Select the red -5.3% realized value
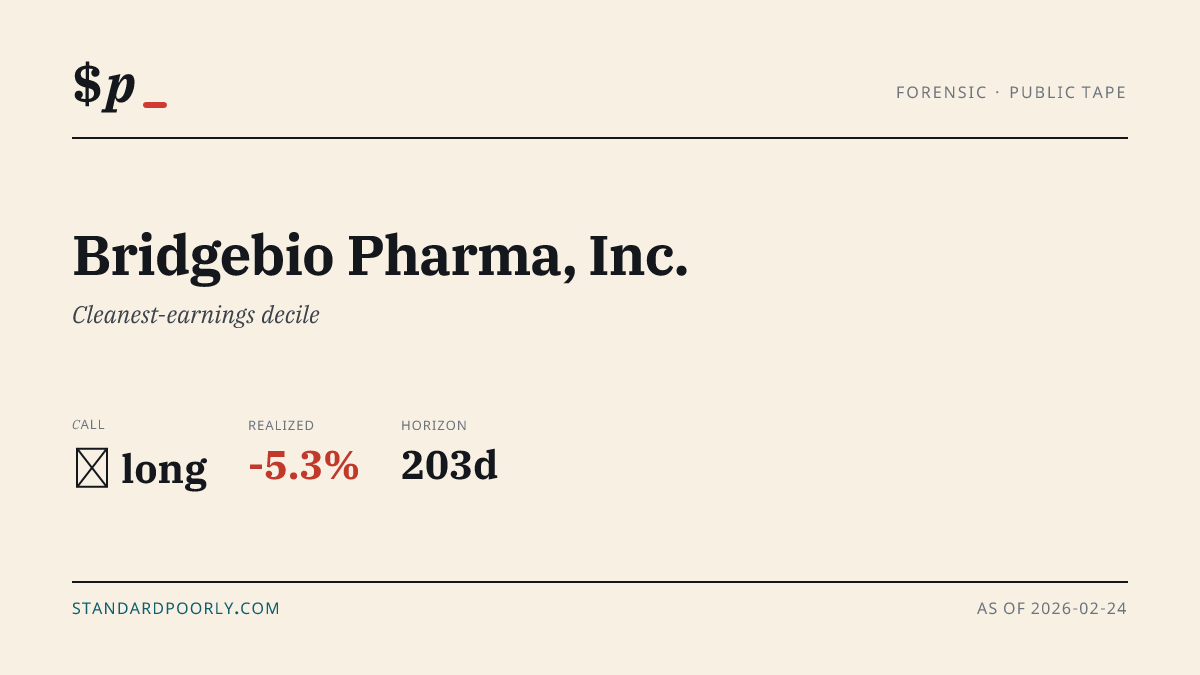Screen dimensions: 1200x675 click(x=304, y=466)
